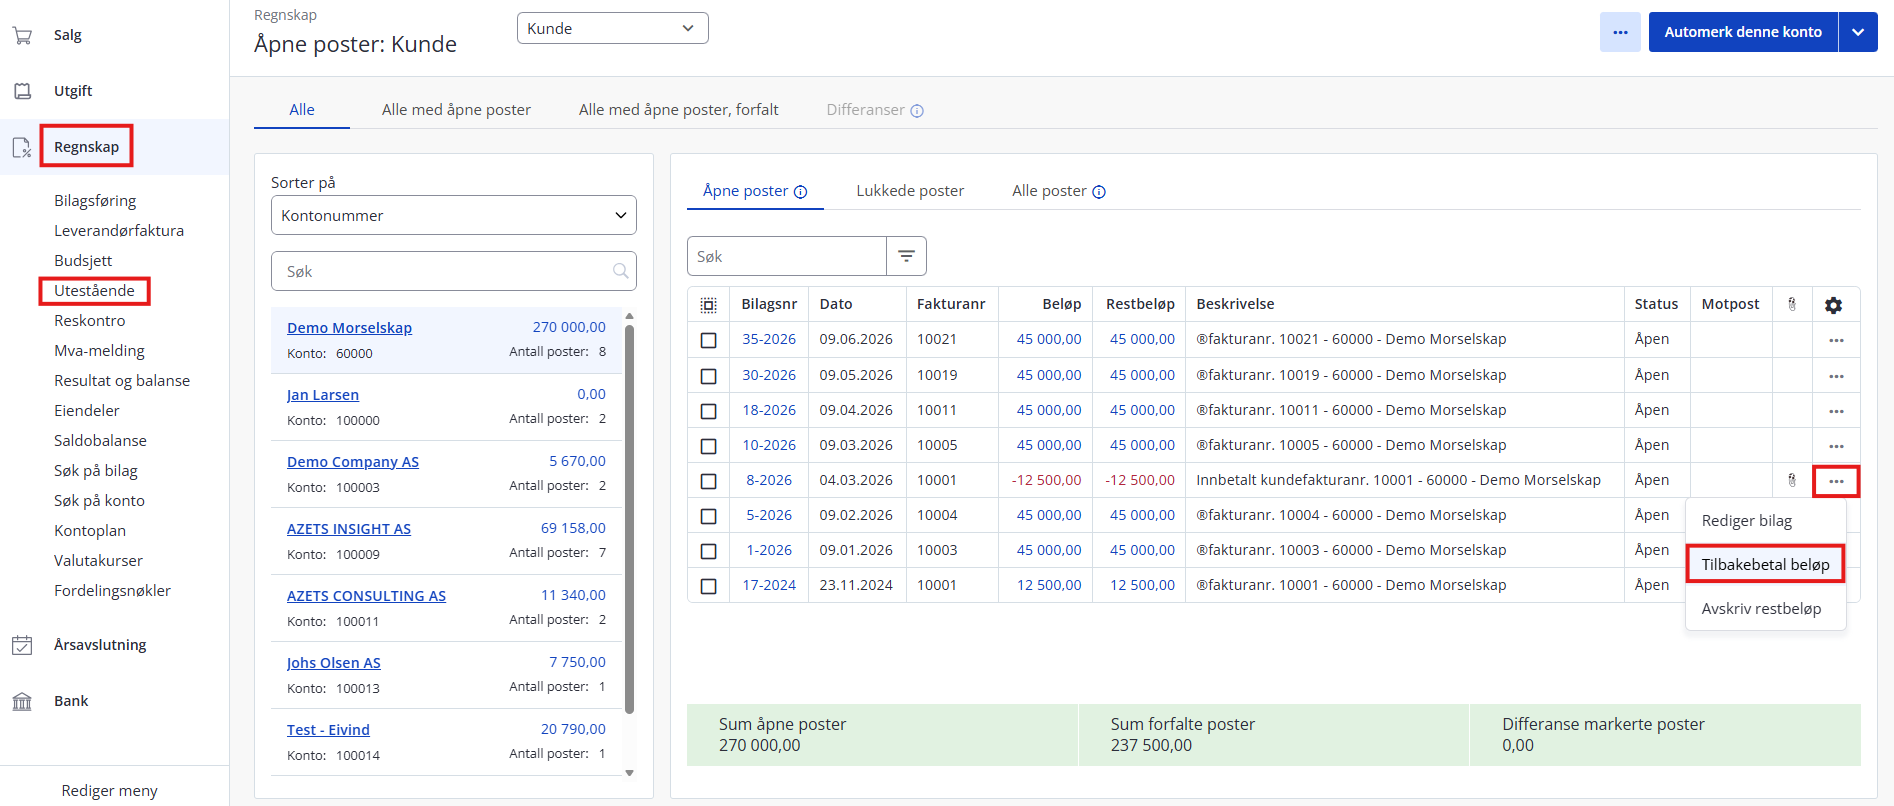The height and width of the screenshot is (806, 1894).
Task: Check the box for Bilagsnr 5-2026
Action: [708, 516]
